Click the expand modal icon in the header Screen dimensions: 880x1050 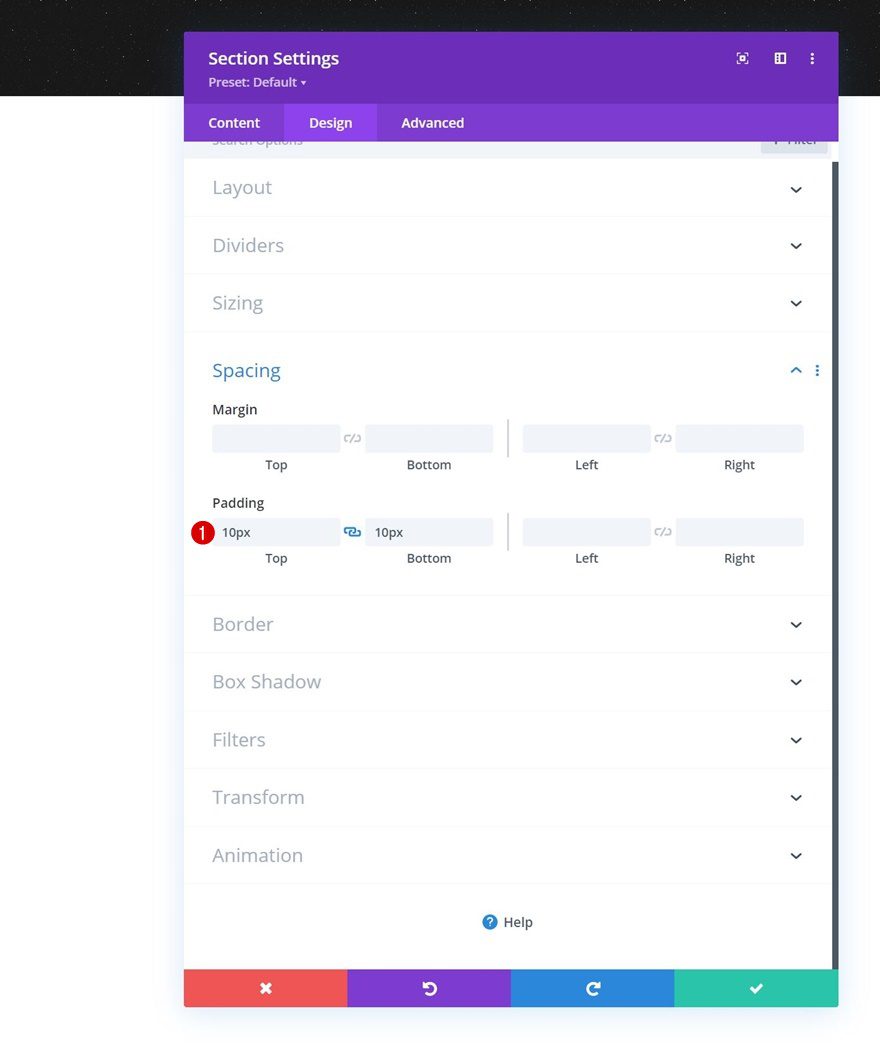[742, 58]
